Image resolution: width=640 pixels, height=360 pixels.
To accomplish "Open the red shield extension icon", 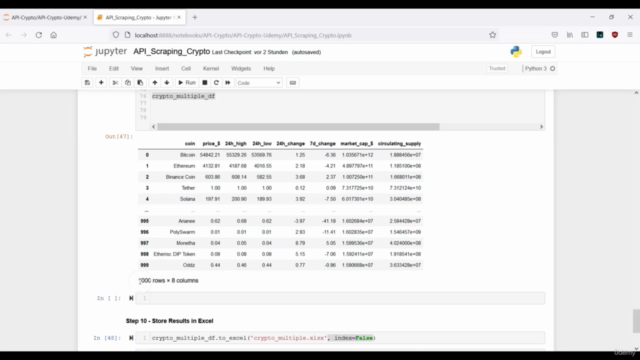I will tap(615, 35).
